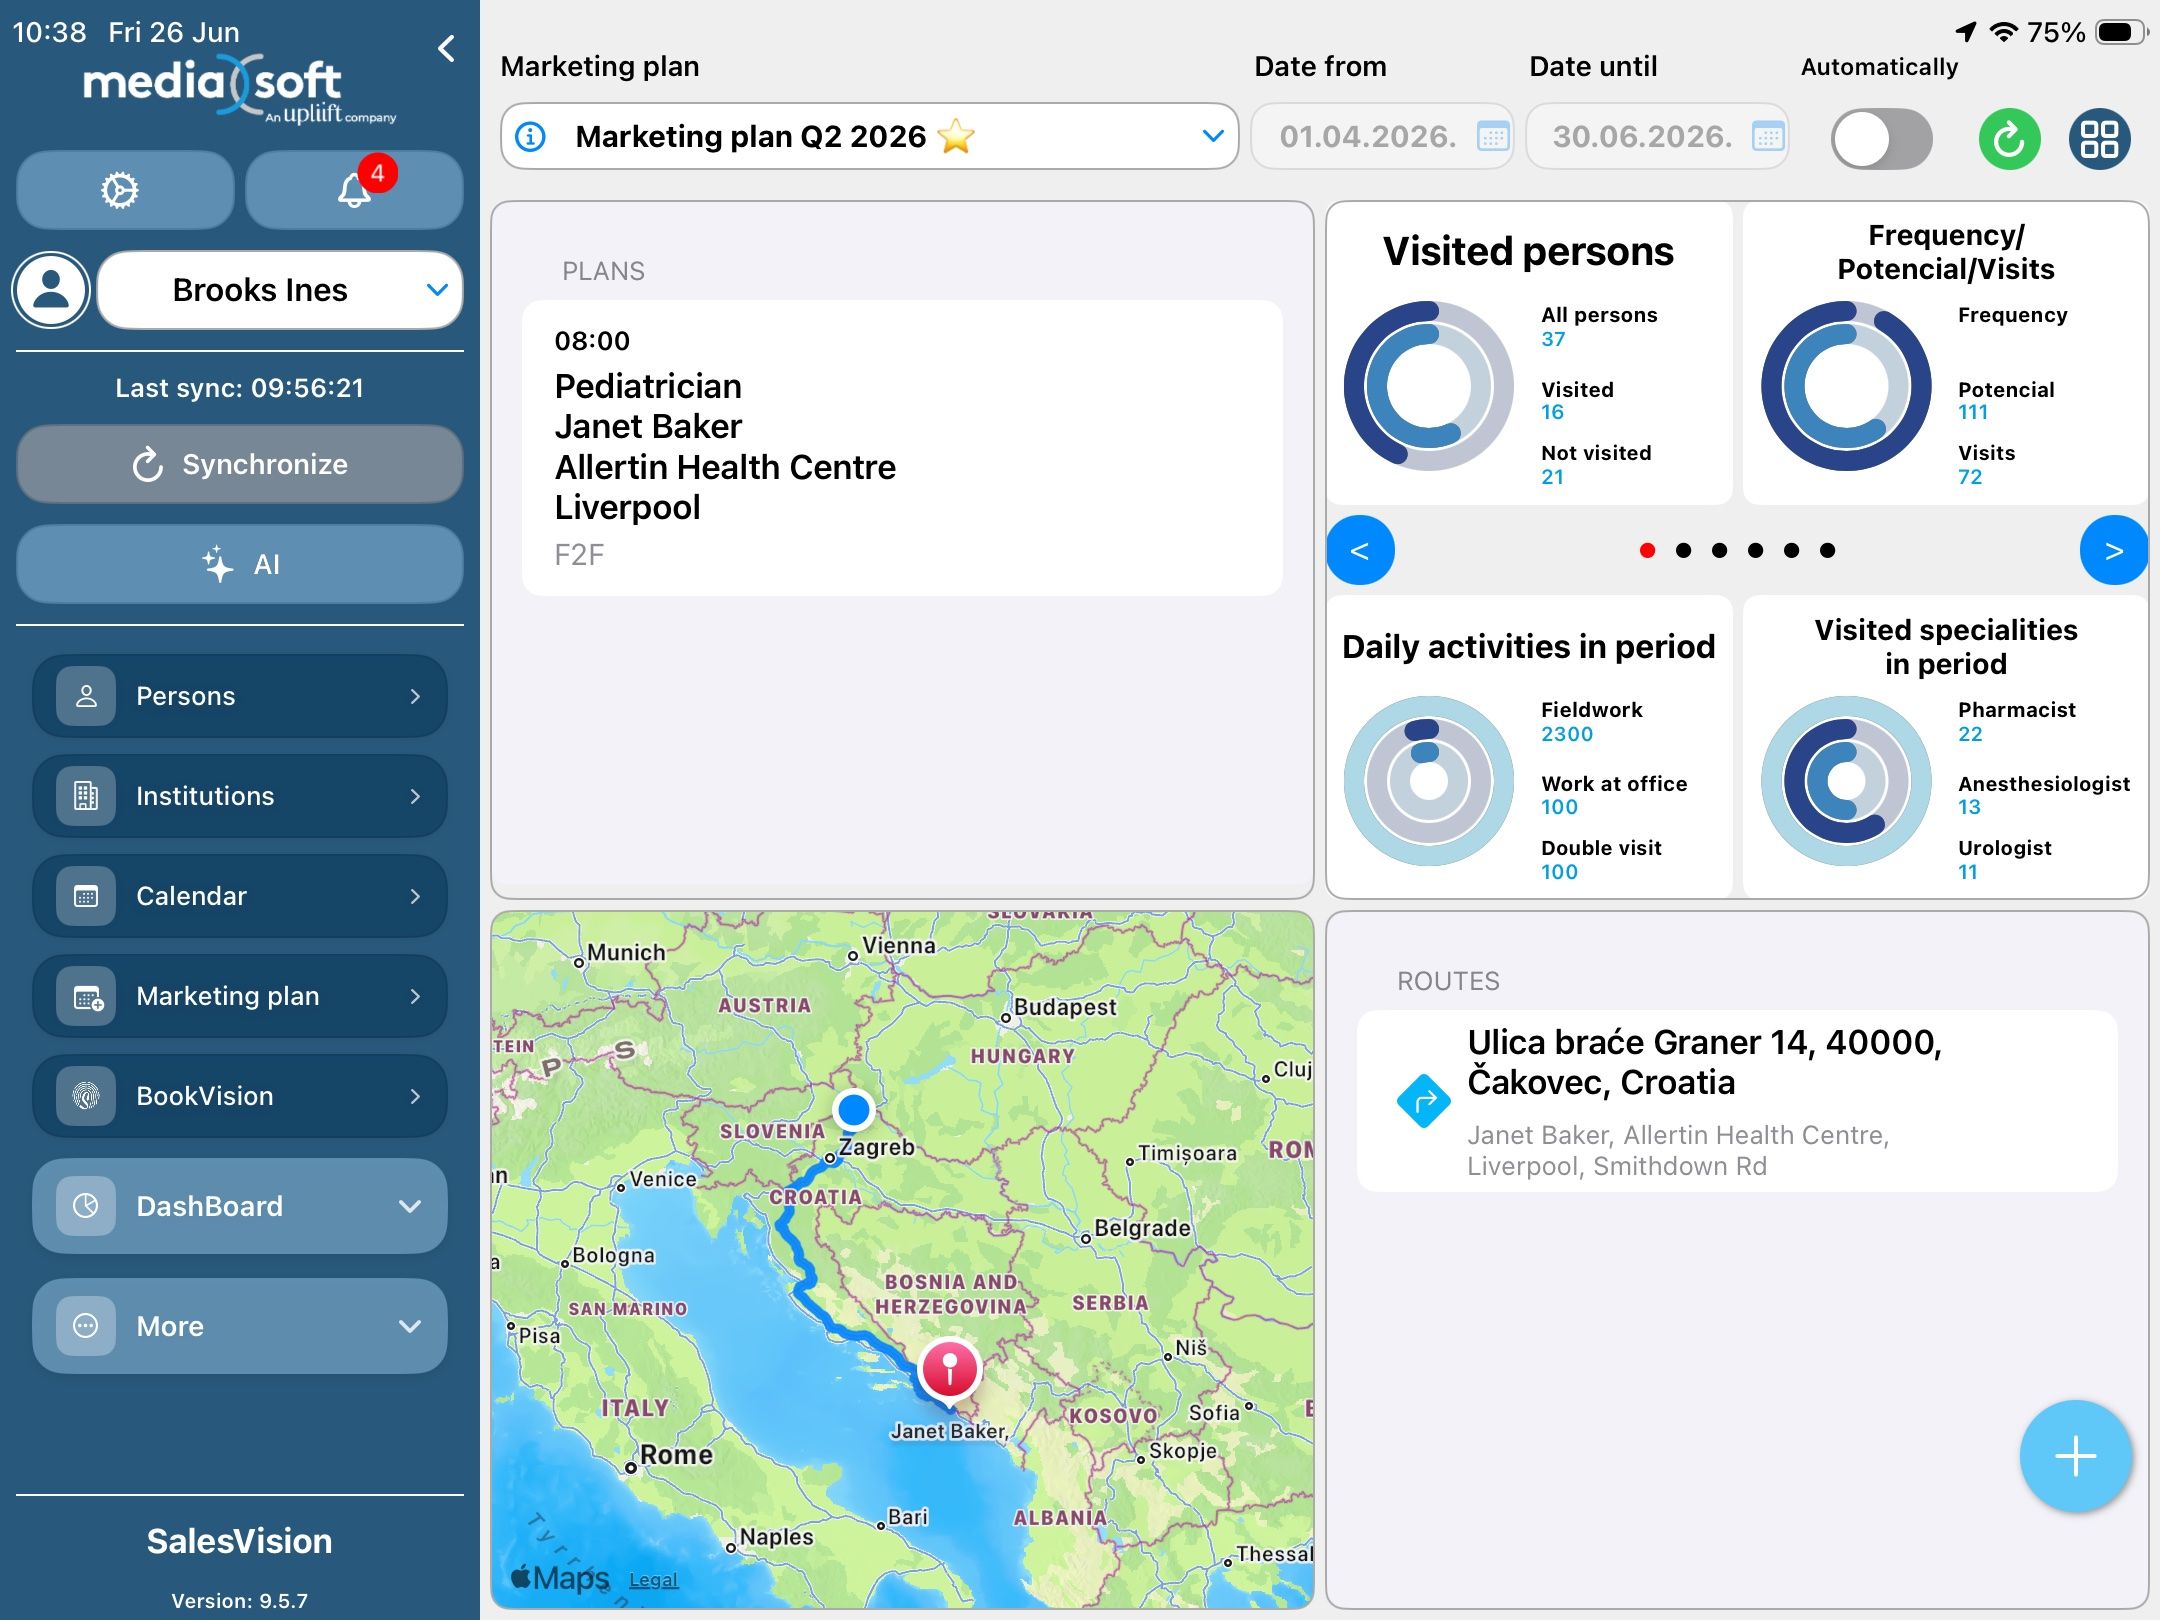Collapse sidebar with back chevron
Screen dimensions: 2160x1620
coord(447,48)
